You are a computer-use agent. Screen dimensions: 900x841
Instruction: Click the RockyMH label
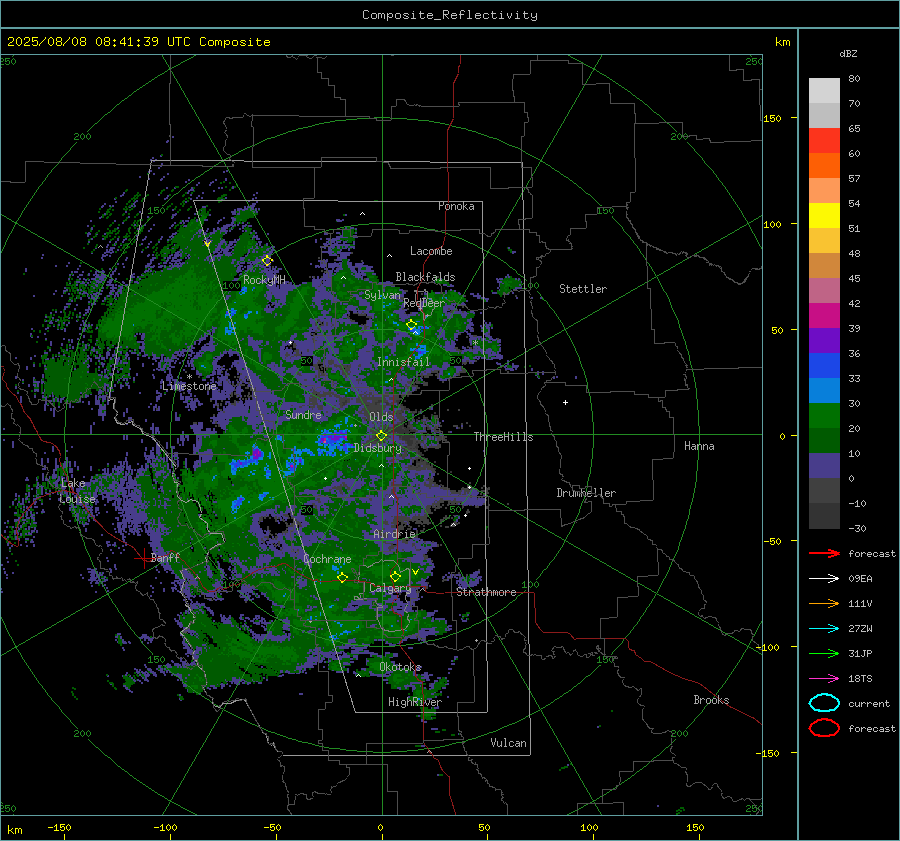(264, 280)
